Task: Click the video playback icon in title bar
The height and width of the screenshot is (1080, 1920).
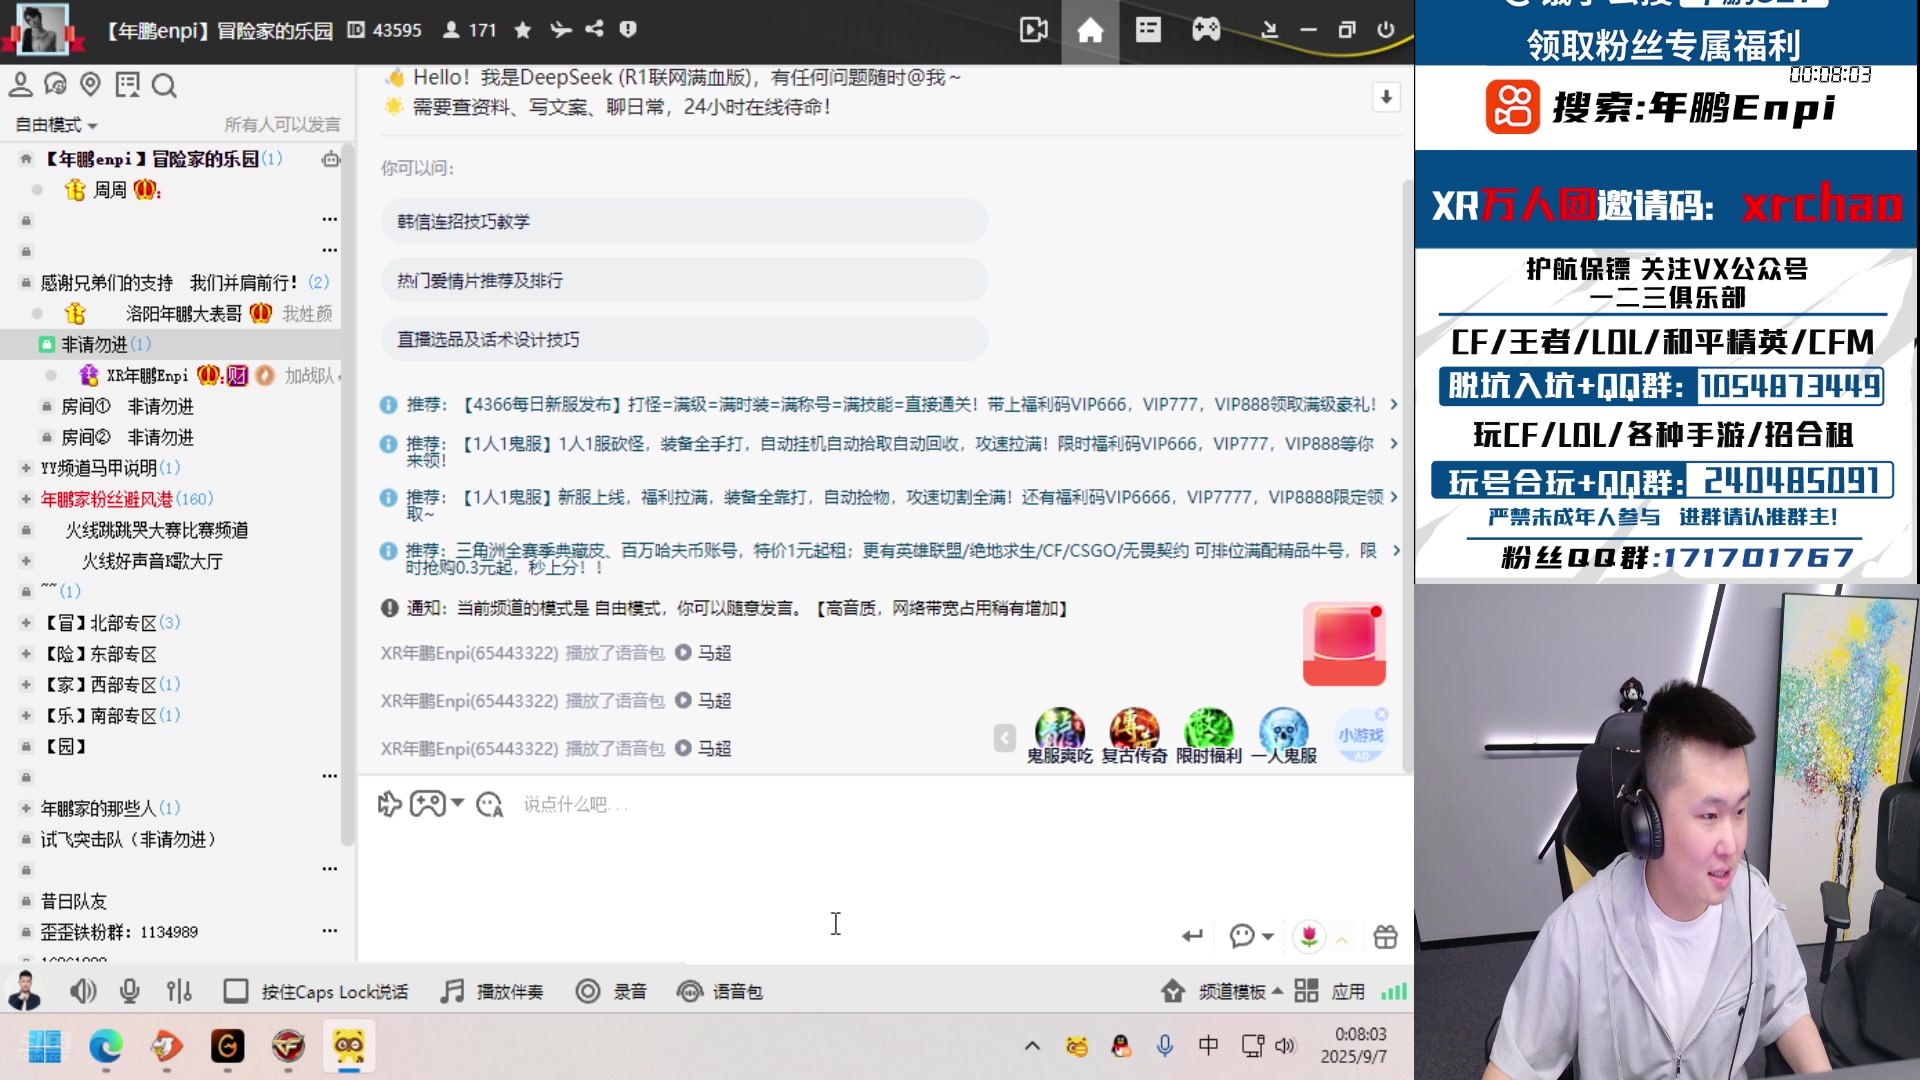Action: (x=1033, y=30)
